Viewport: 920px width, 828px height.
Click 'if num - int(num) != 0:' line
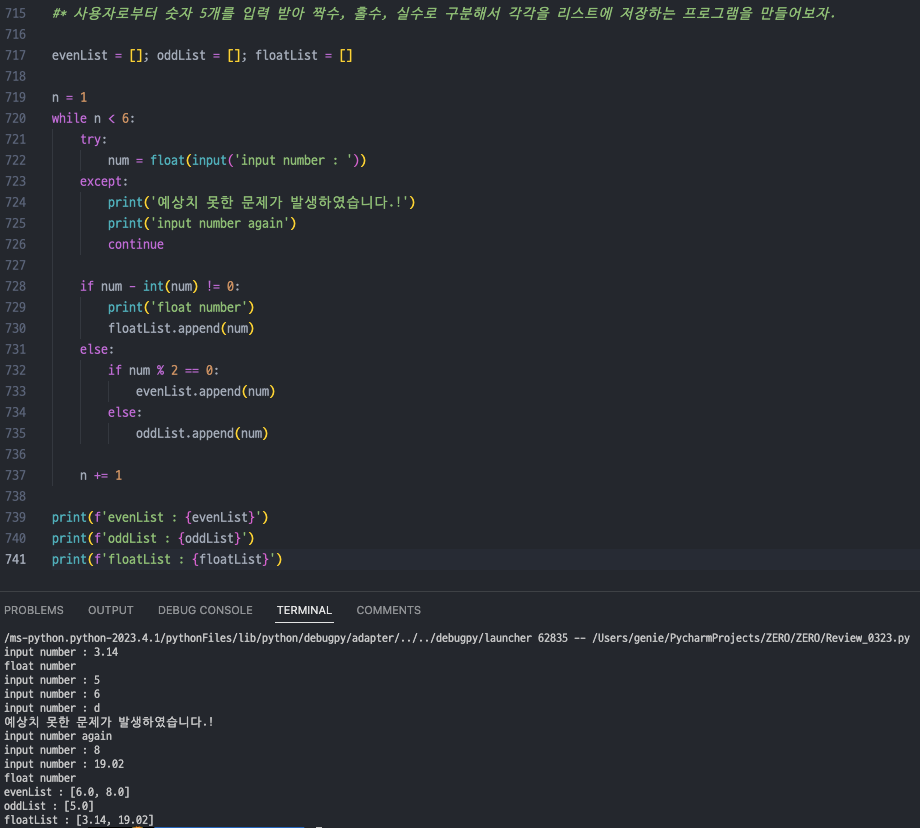click(160, 286)
